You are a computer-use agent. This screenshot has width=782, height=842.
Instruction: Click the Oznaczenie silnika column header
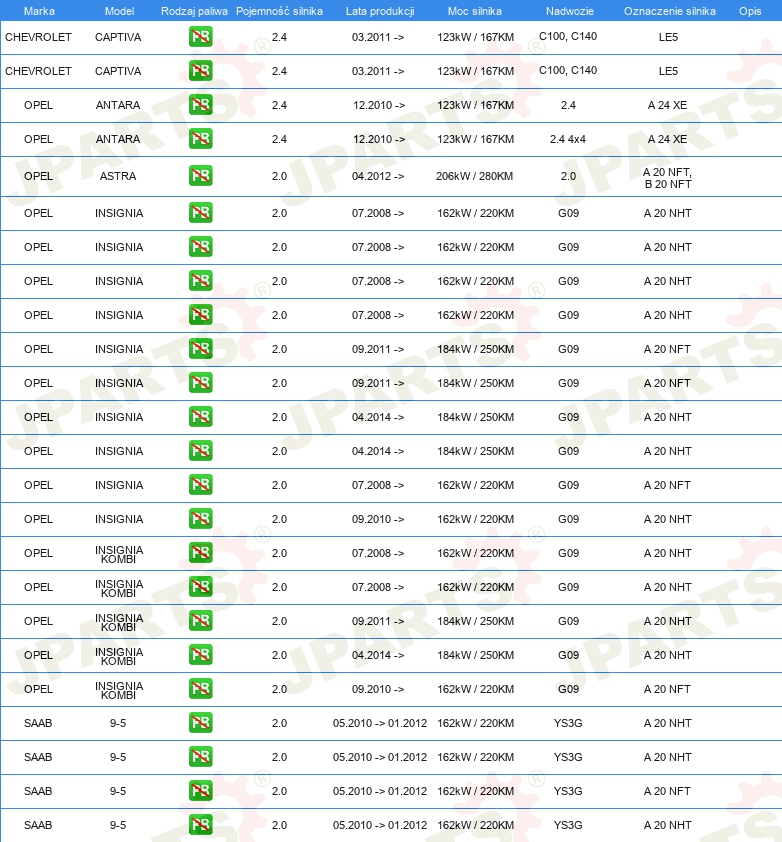(670, 11)
